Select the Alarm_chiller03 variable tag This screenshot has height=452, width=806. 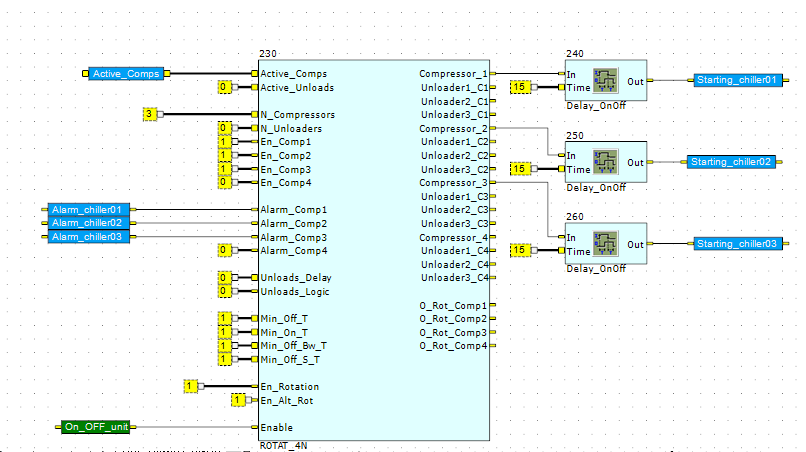88,237
